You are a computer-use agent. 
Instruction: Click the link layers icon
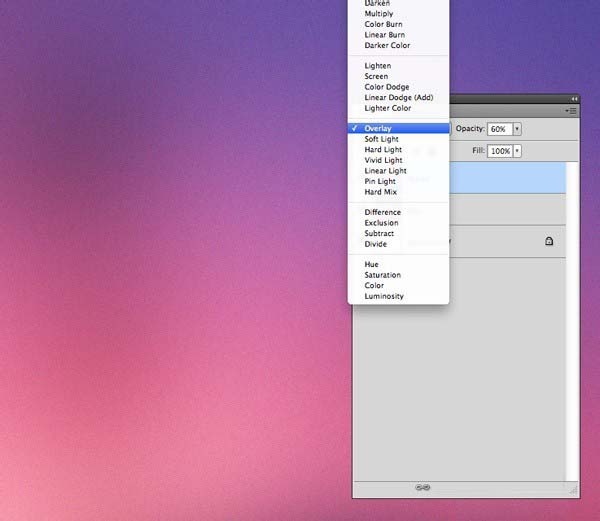[x=422, y=487]
